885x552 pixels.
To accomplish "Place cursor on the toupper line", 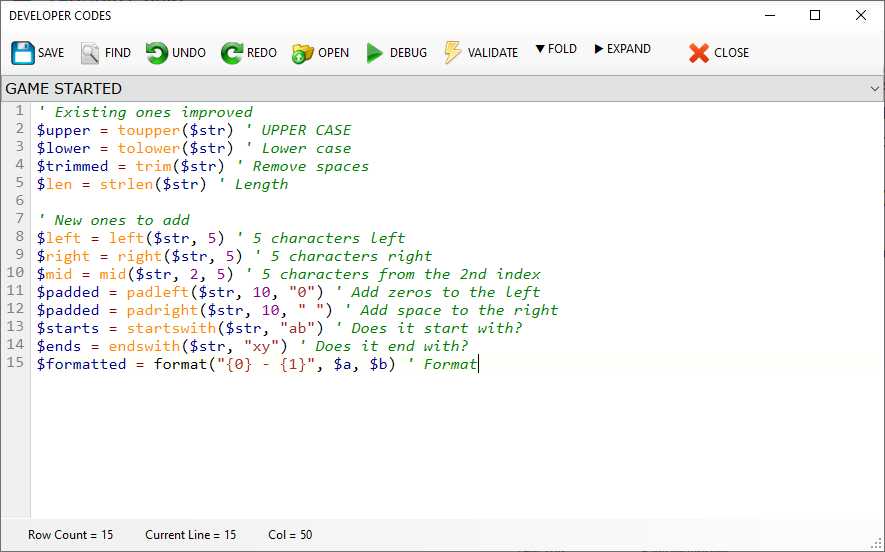I will (194, 130).
